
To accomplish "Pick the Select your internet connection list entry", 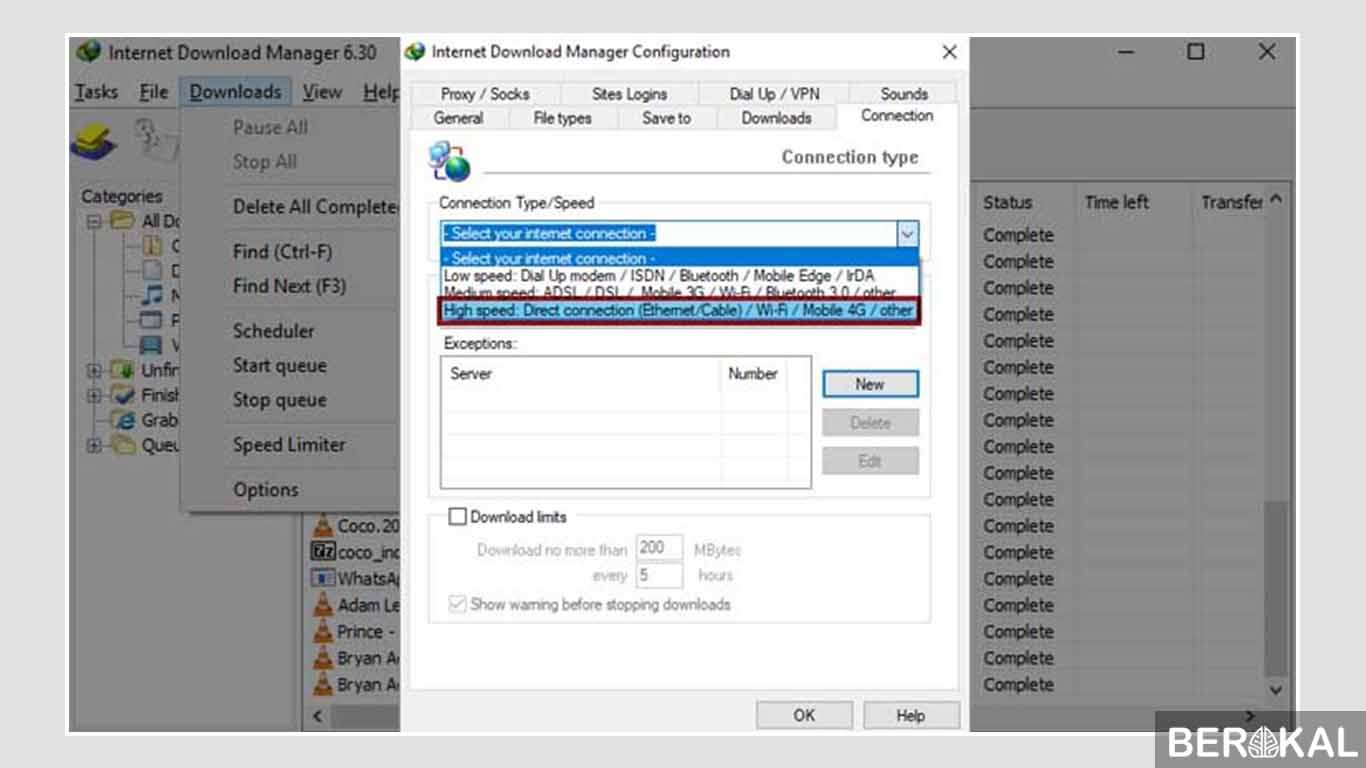I will [x=678, y=258].
